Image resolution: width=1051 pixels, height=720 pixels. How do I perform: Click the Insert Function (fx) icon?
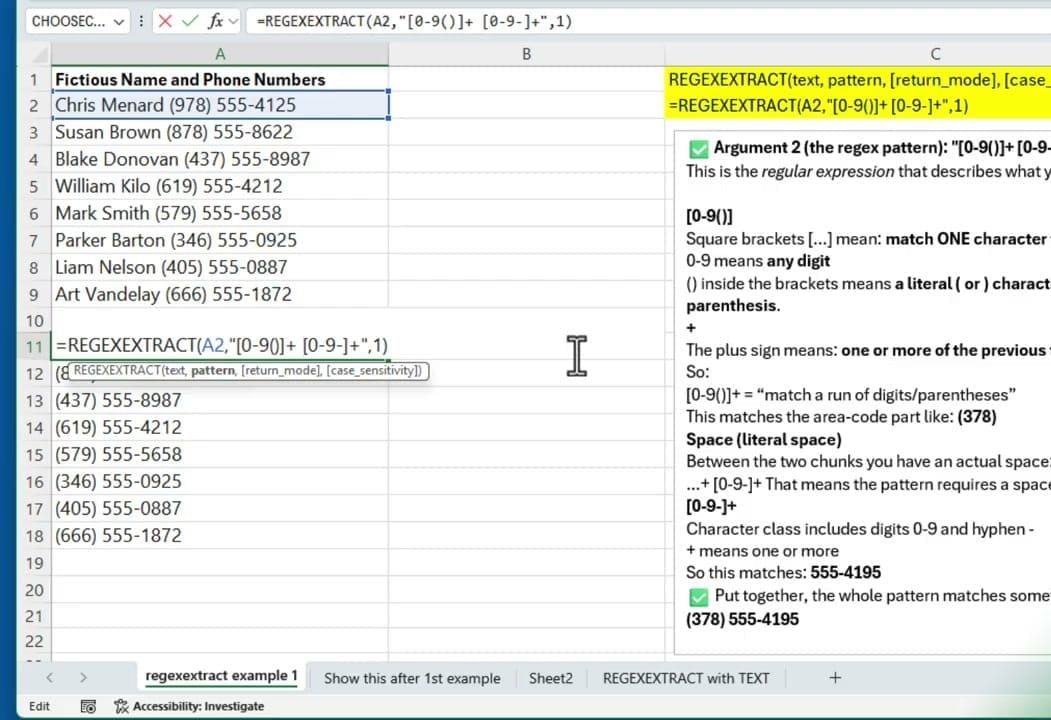216,20
